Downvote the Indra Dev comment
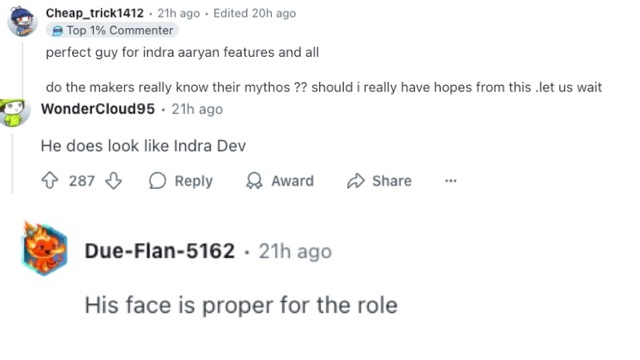640x360 pixels. pos(113,180)
